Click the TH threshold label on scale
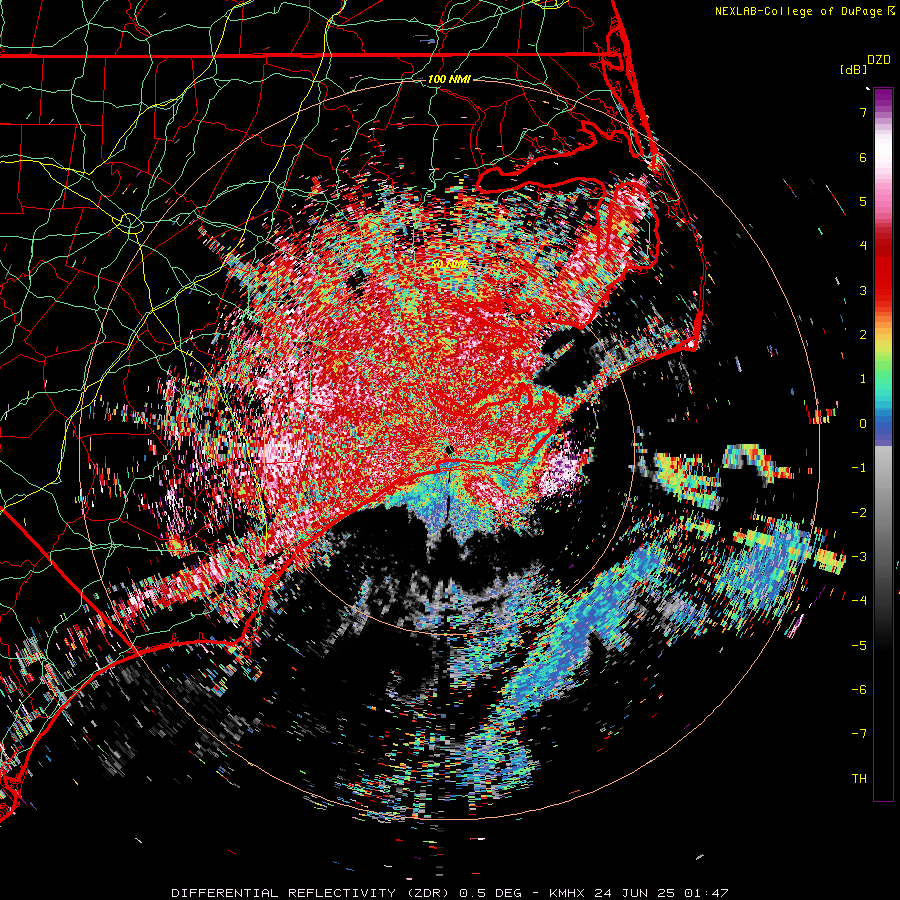Screen dimensions: 900x900 point(859,779)
